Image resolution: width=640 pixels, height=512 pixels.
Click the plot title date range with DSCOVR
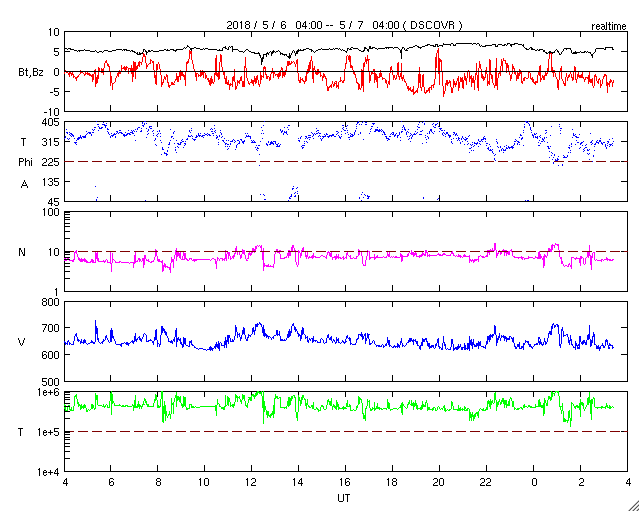pyautogui.click(x=344, y=25)
